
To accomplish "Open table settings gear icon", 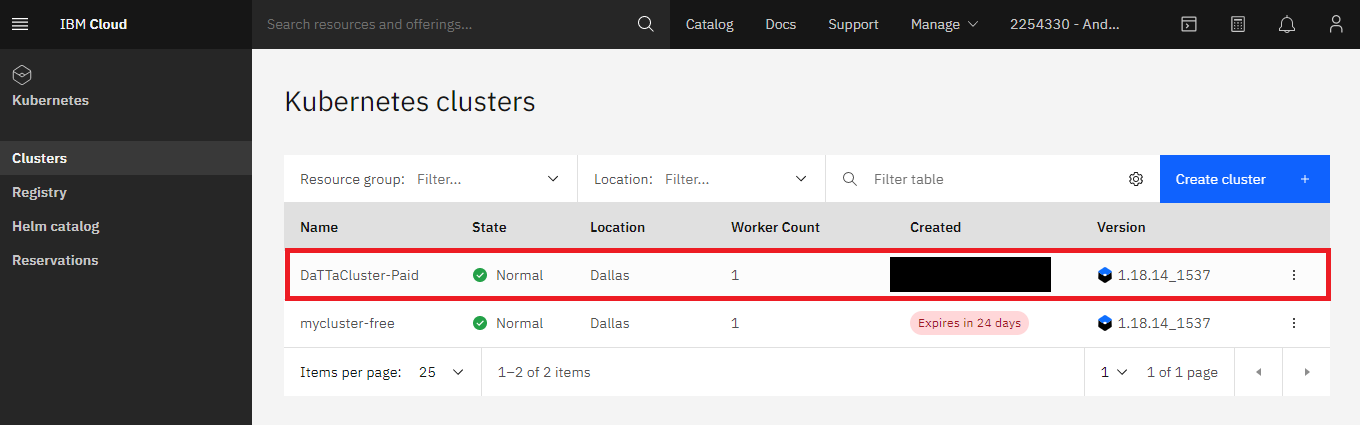I will click(1136, 179).
